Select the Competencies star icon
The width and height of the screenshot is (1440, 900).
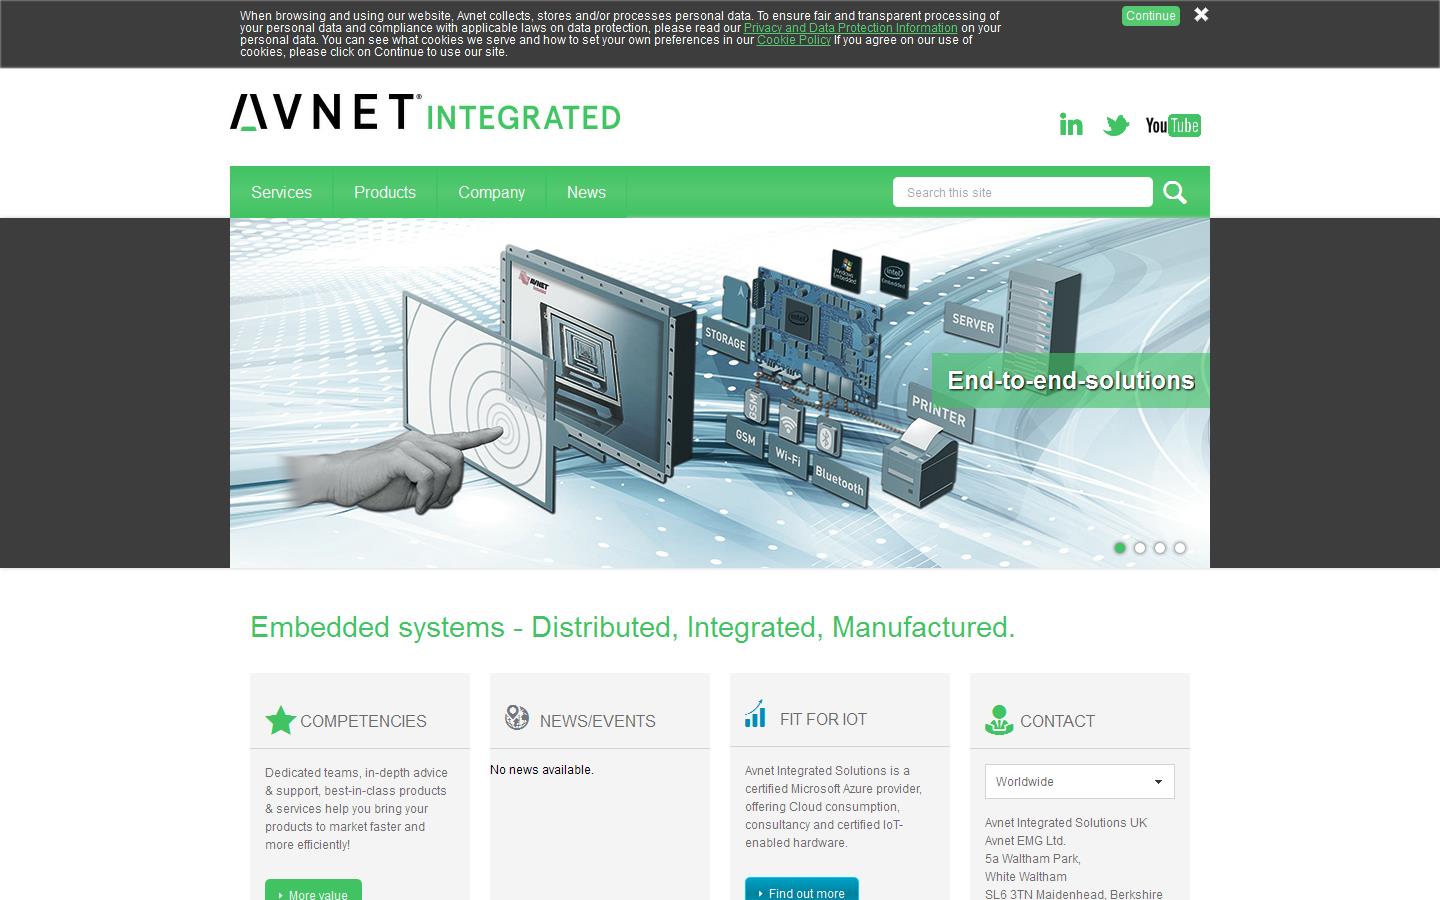tap(281, 720)
